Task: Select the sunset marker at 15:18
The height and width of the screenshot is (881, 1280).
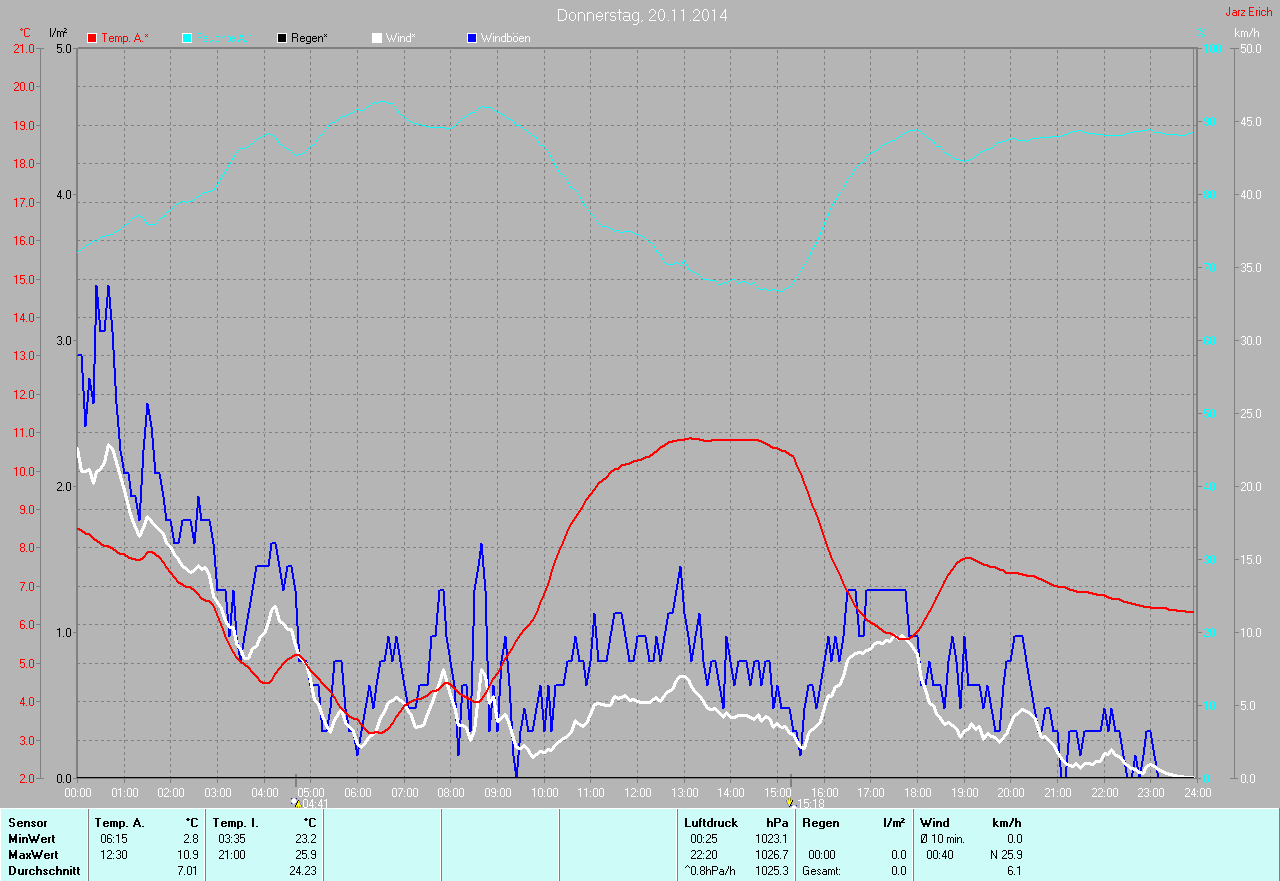Action: [790, 802]
